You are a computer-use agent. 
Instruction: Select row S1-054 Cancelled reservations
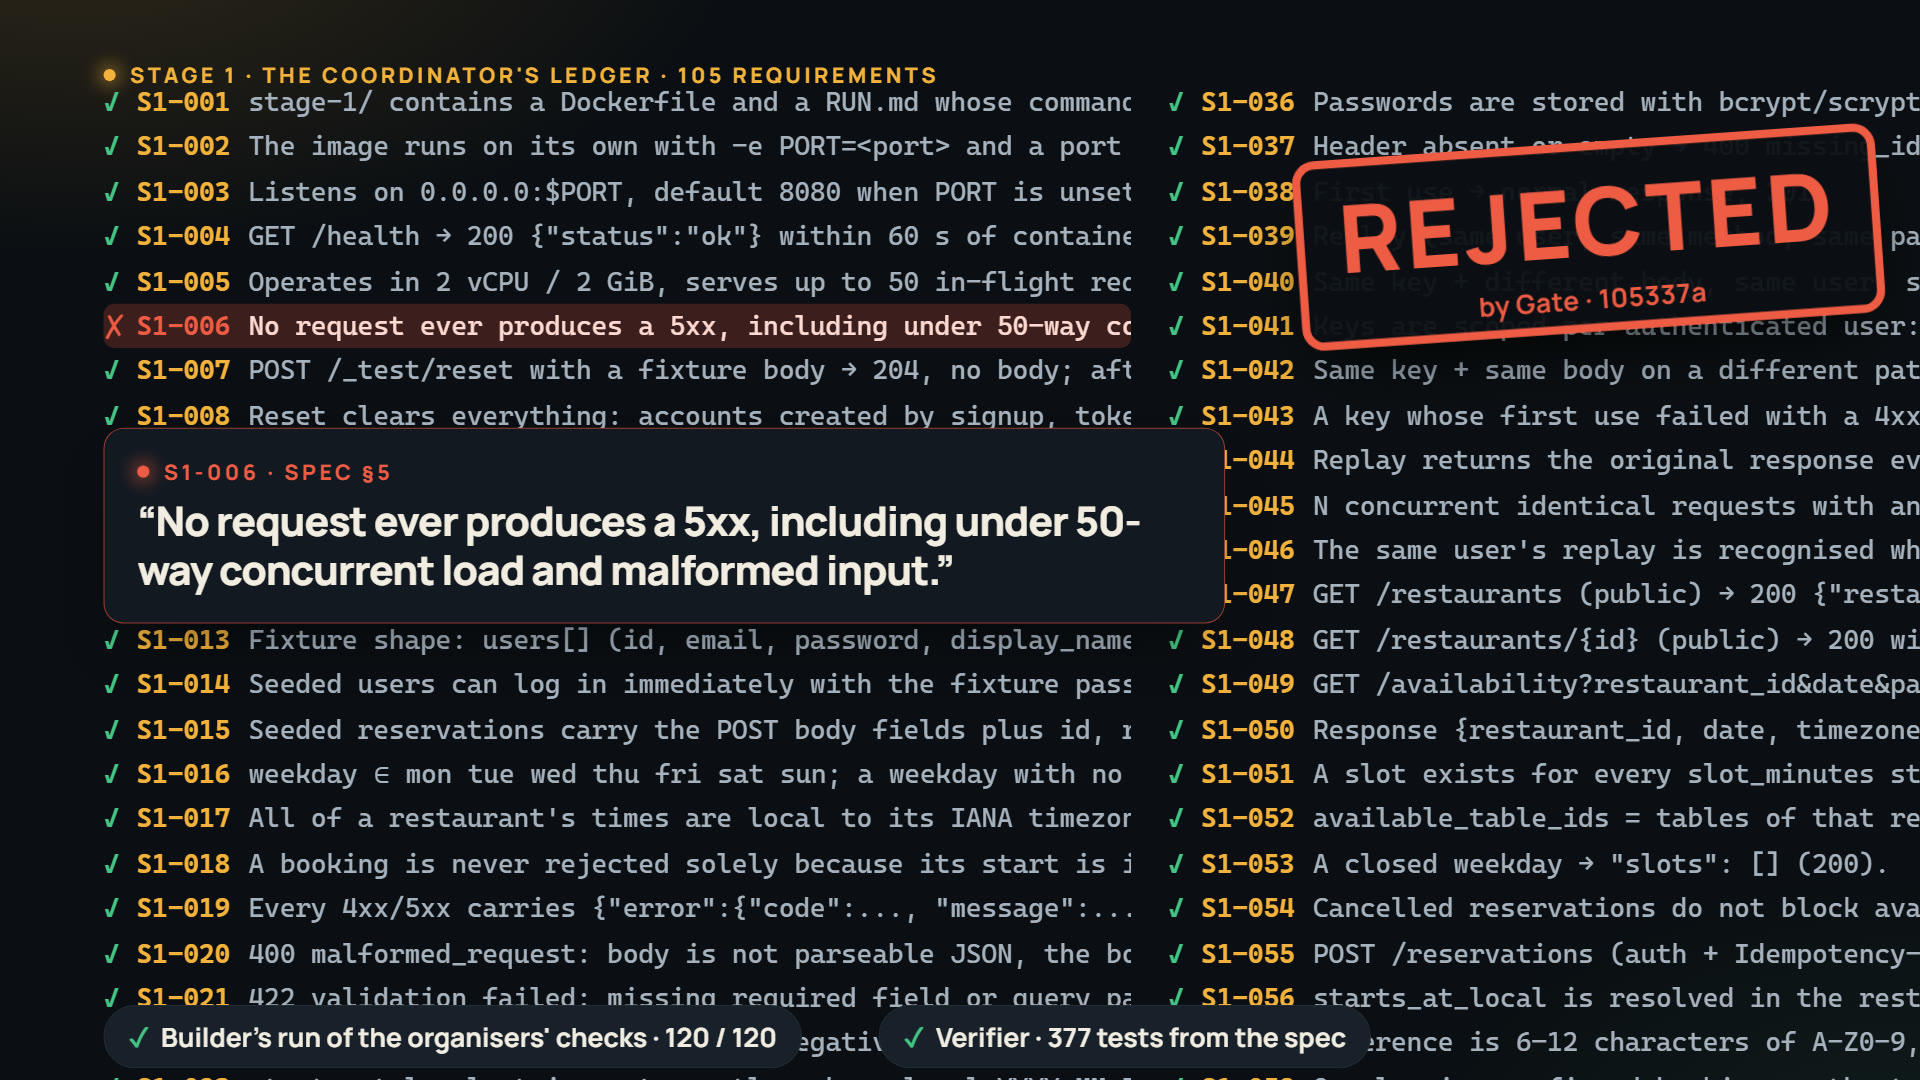1544,909
